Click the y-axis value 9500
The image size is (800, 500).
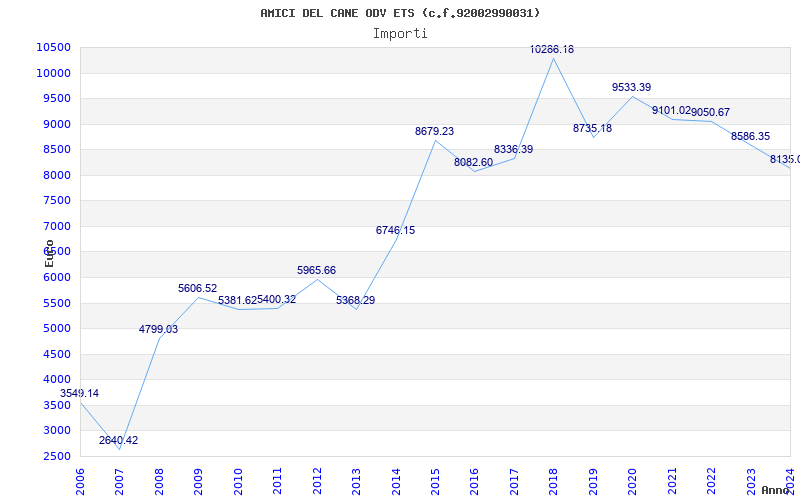(x=57, y=98)
